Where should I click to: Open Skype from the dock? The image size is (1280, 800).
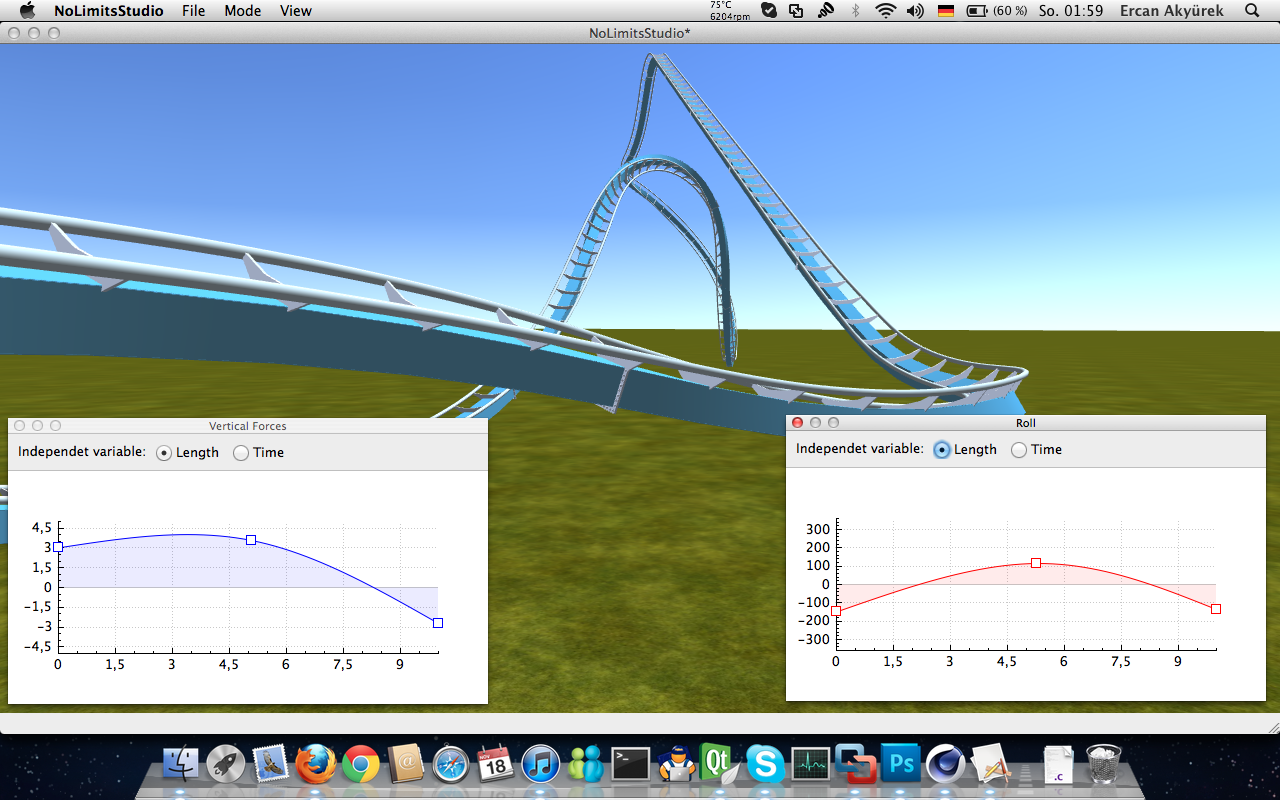coord(765,765)
